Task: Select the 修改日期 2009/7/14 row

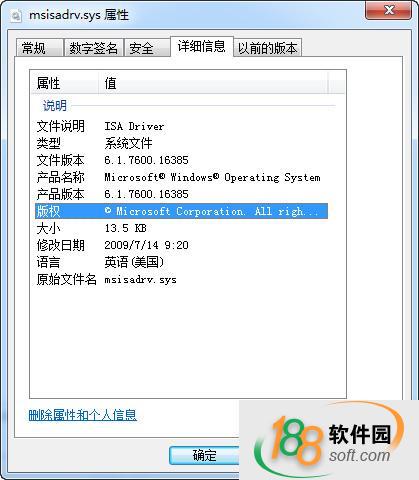Action: pos(181,245)
